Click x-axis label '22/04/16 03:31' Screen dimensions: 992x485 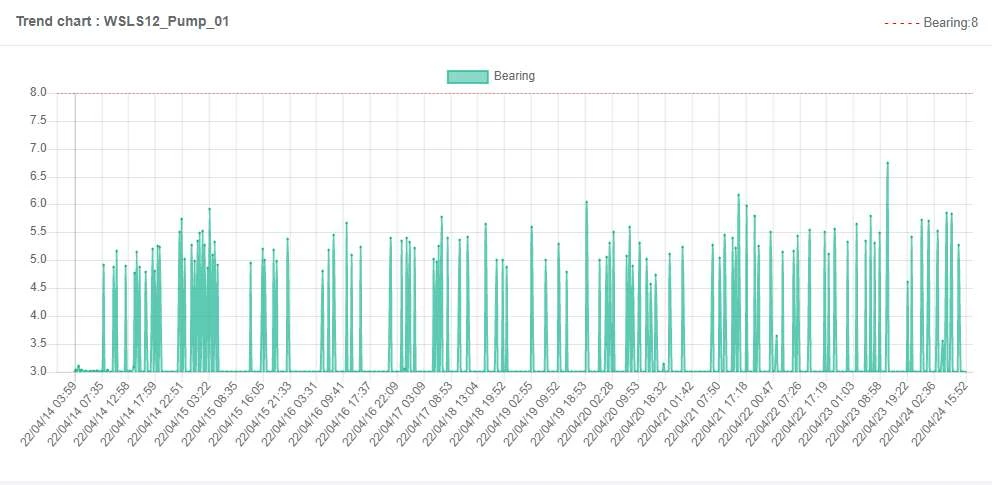pyautogui.click(x=290, y=414)
